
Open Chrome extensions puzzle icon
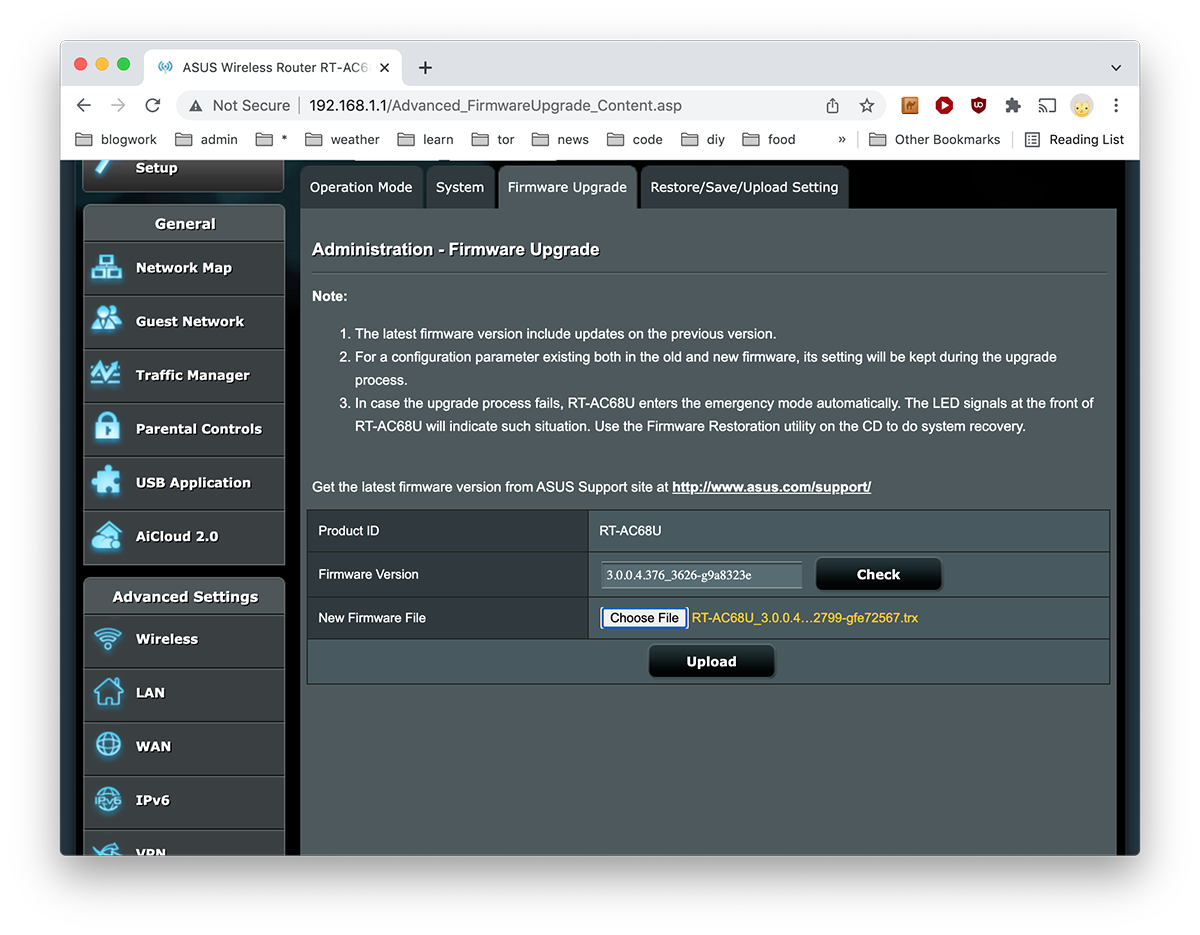[x=1012, y=105]
